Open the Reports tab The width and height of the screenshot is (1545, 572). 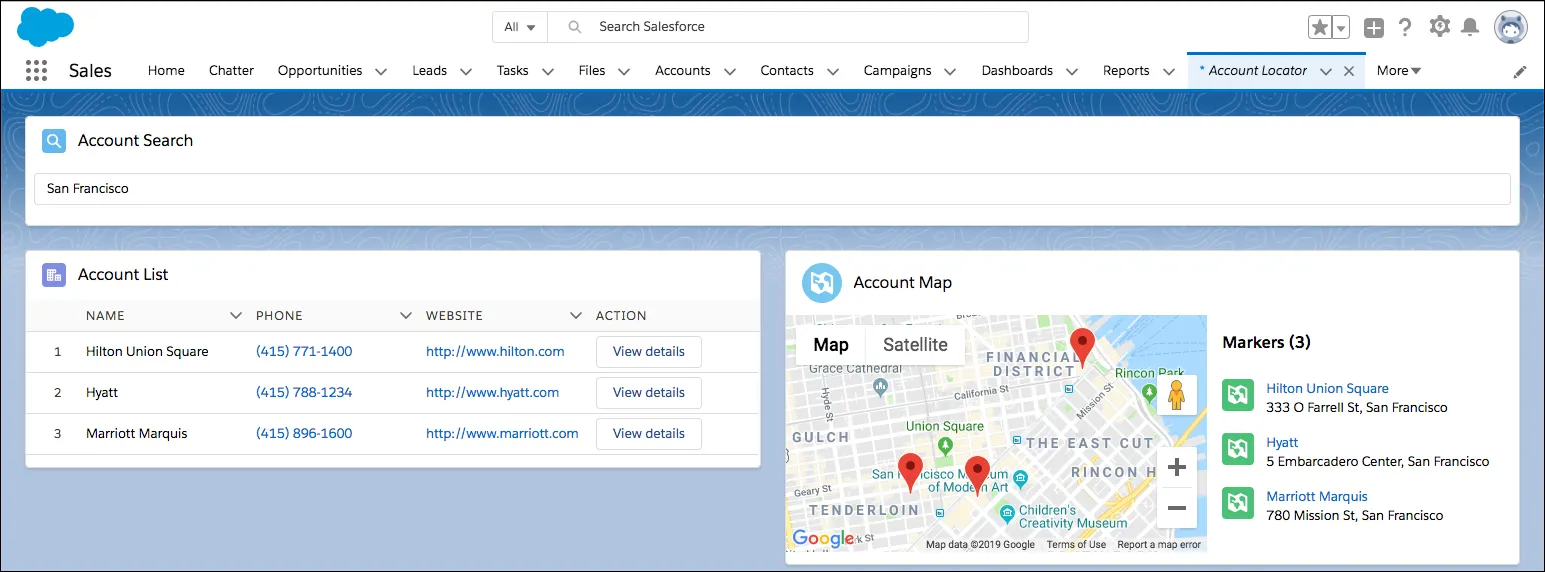point(1126,71)
